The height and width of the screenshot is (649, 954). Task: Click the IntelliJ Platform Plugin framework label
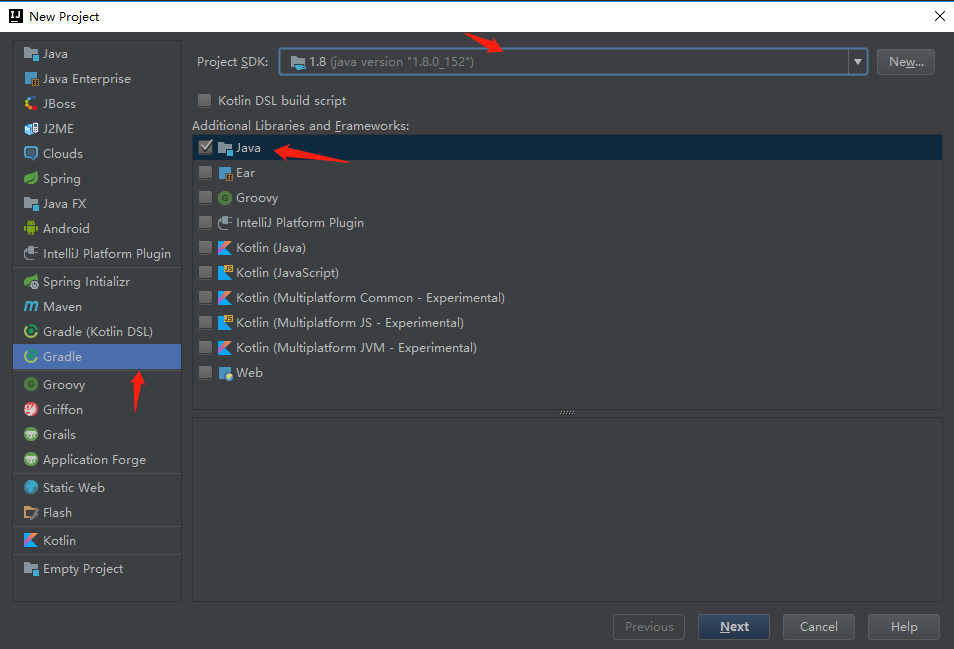tap(300, 223)
